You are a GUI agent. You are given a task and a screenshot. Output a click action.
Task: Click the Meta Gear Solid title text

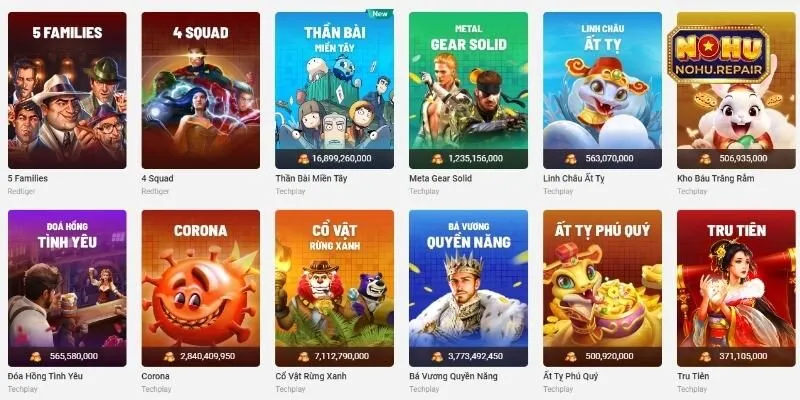coord(440,179)
